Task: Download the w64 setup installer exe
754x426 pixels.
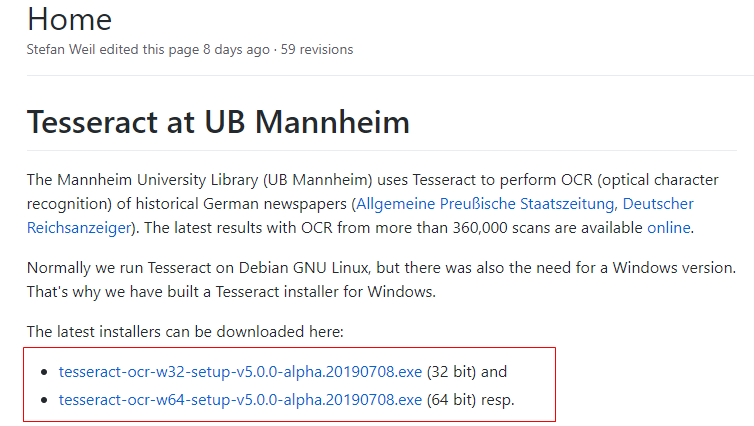Action: 240,400
